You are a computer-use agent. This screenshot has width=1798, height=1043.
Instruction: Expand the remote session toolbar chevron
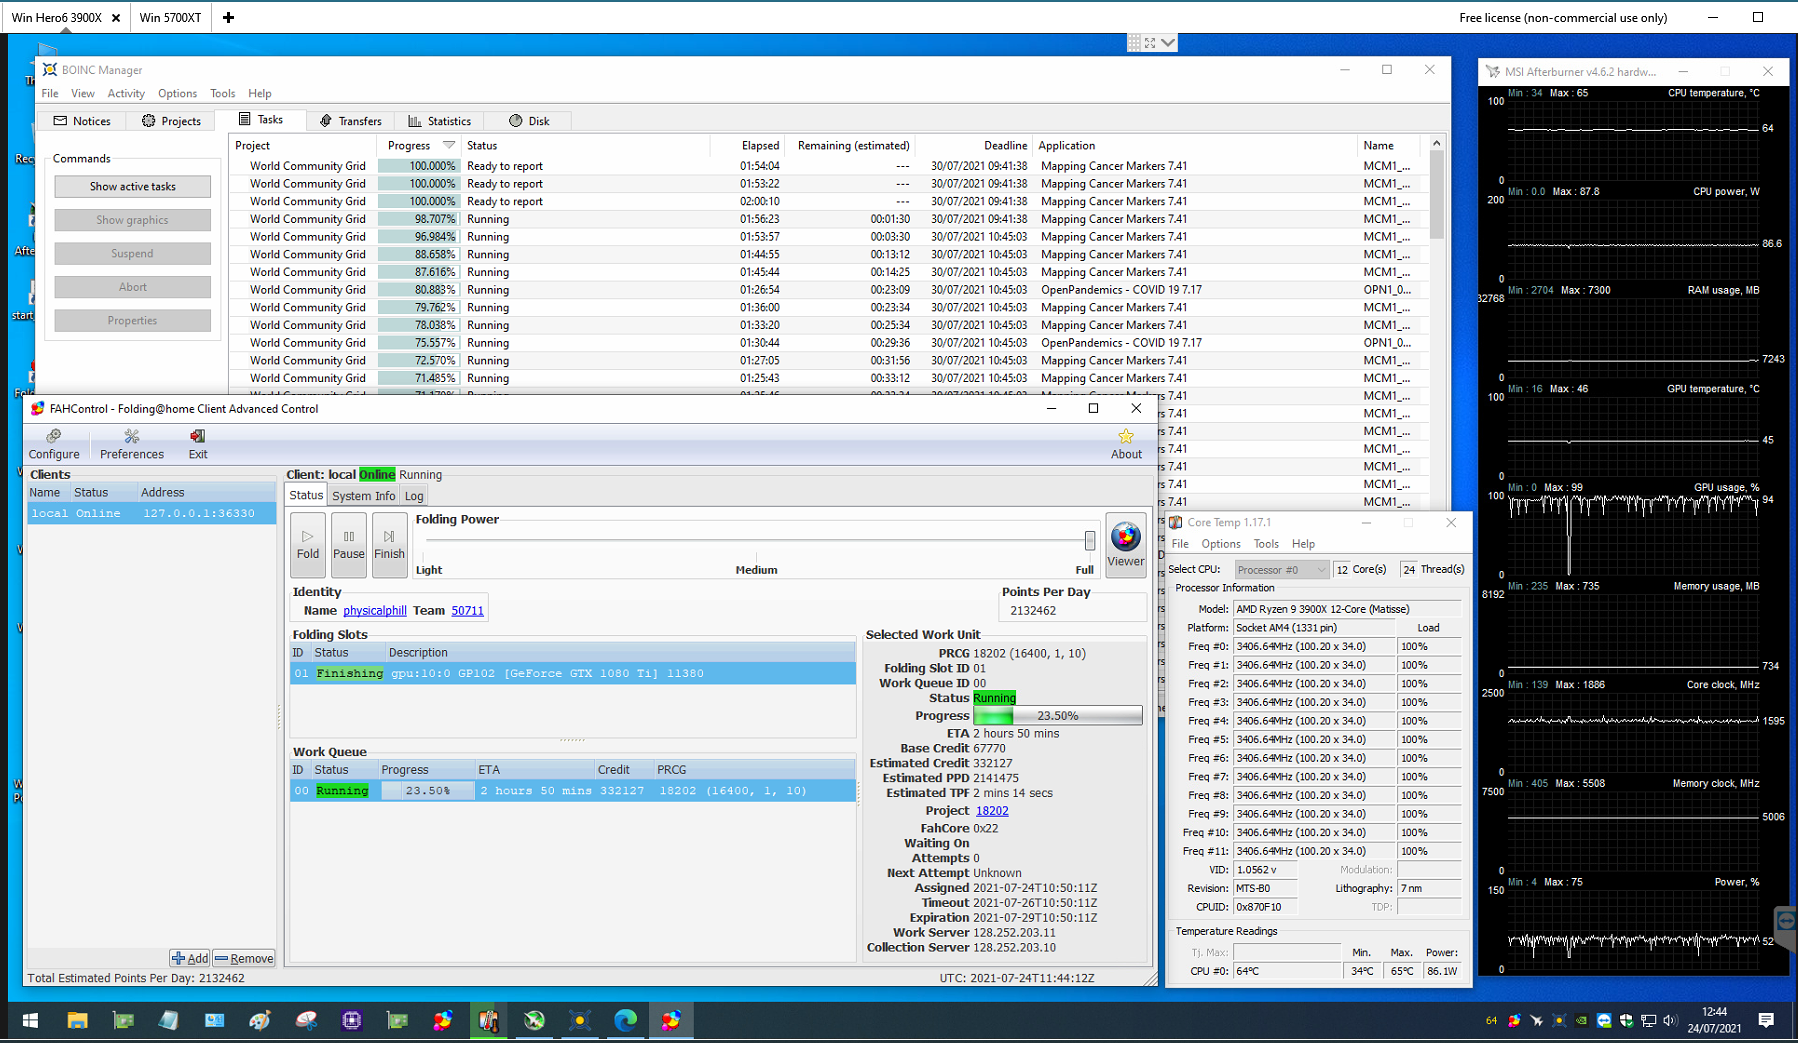pos(1167,42)
